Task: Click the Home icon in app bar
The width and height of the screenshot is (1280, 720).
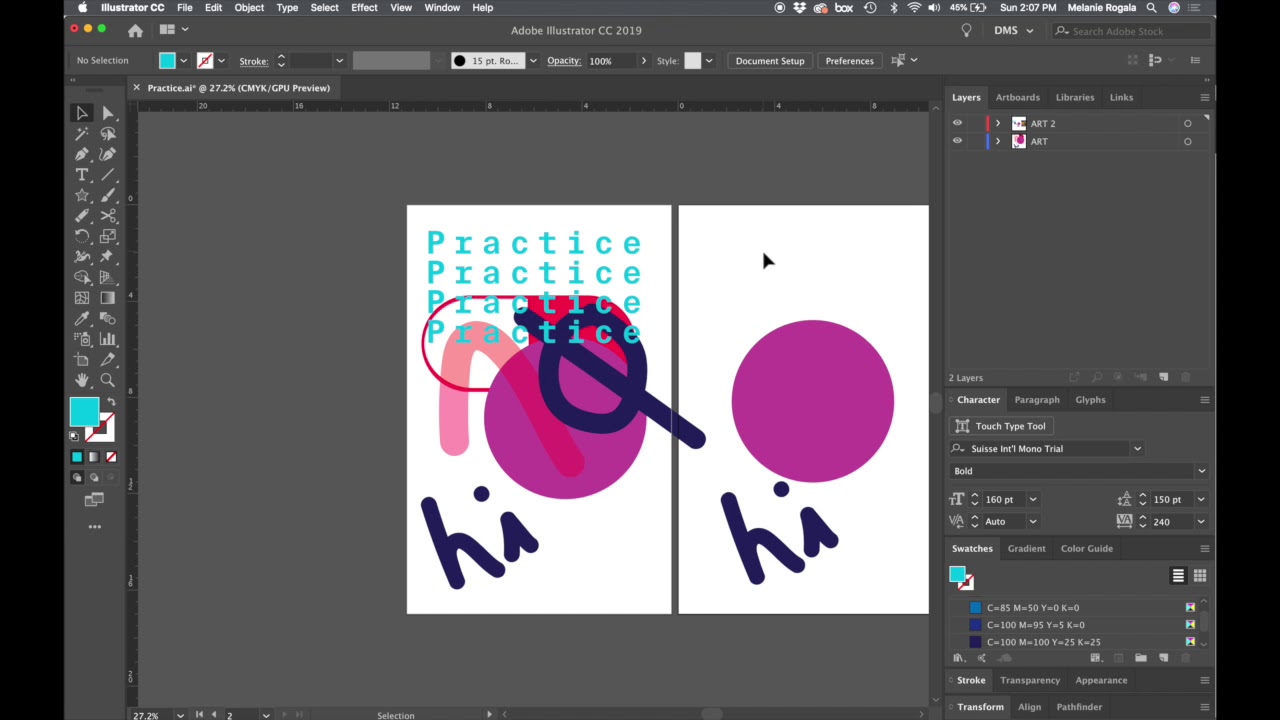Action: coord(135,30)
